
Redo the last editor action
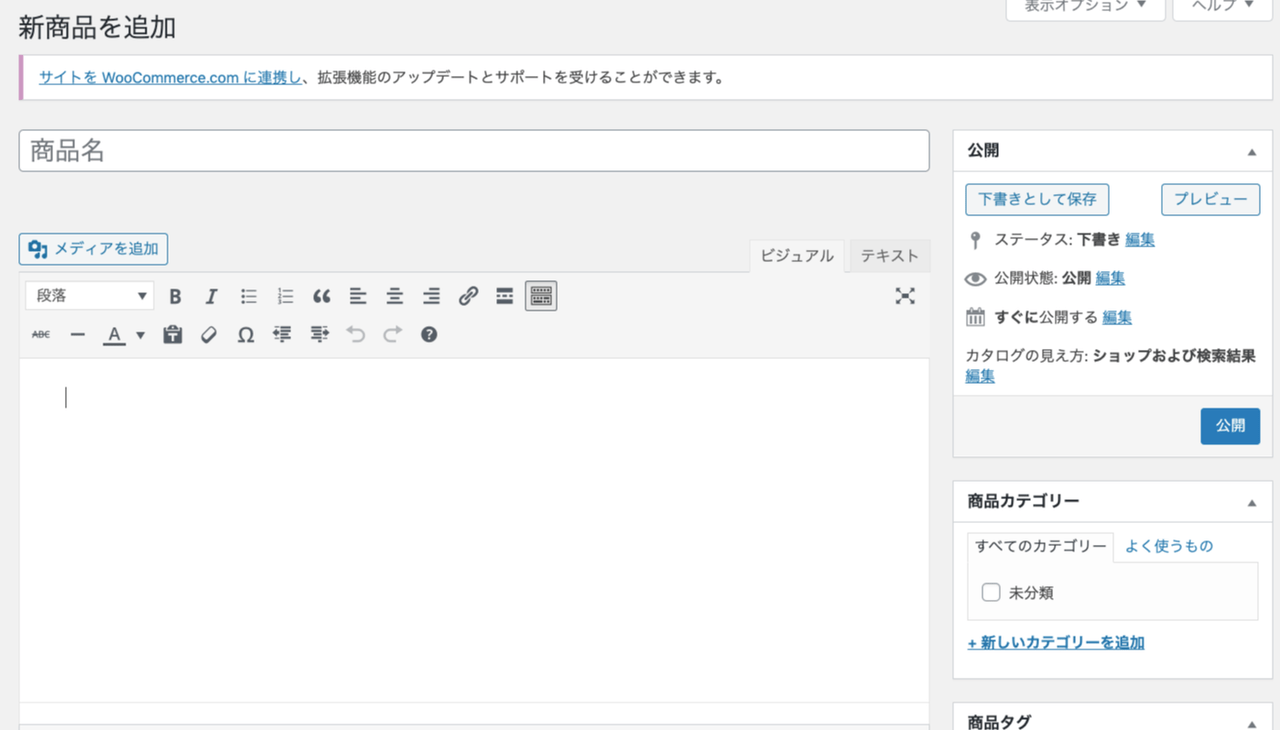pos(392,335)
